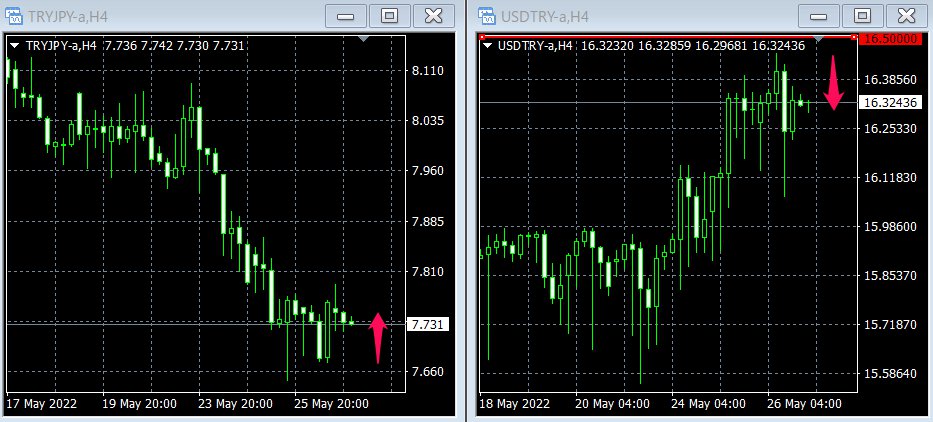Image resolution: width=933 pixels, height=422 pixels.
Task: Select the red 16.50000 horizontal line
Action: click(x=668, y=37)
